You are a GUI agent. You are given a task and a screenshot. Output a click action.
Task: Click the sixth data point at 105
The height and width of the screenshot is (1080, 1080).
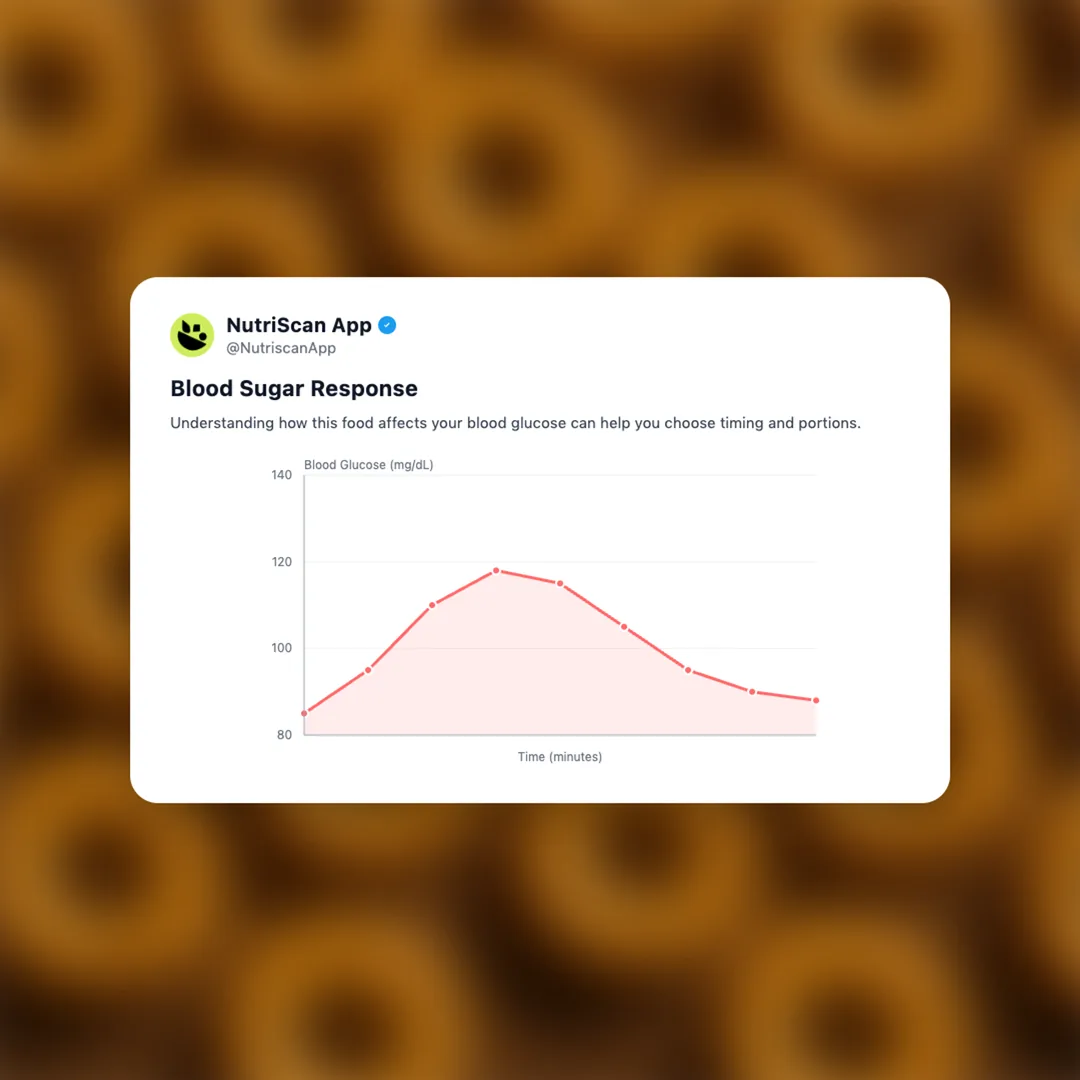point(624,627)
